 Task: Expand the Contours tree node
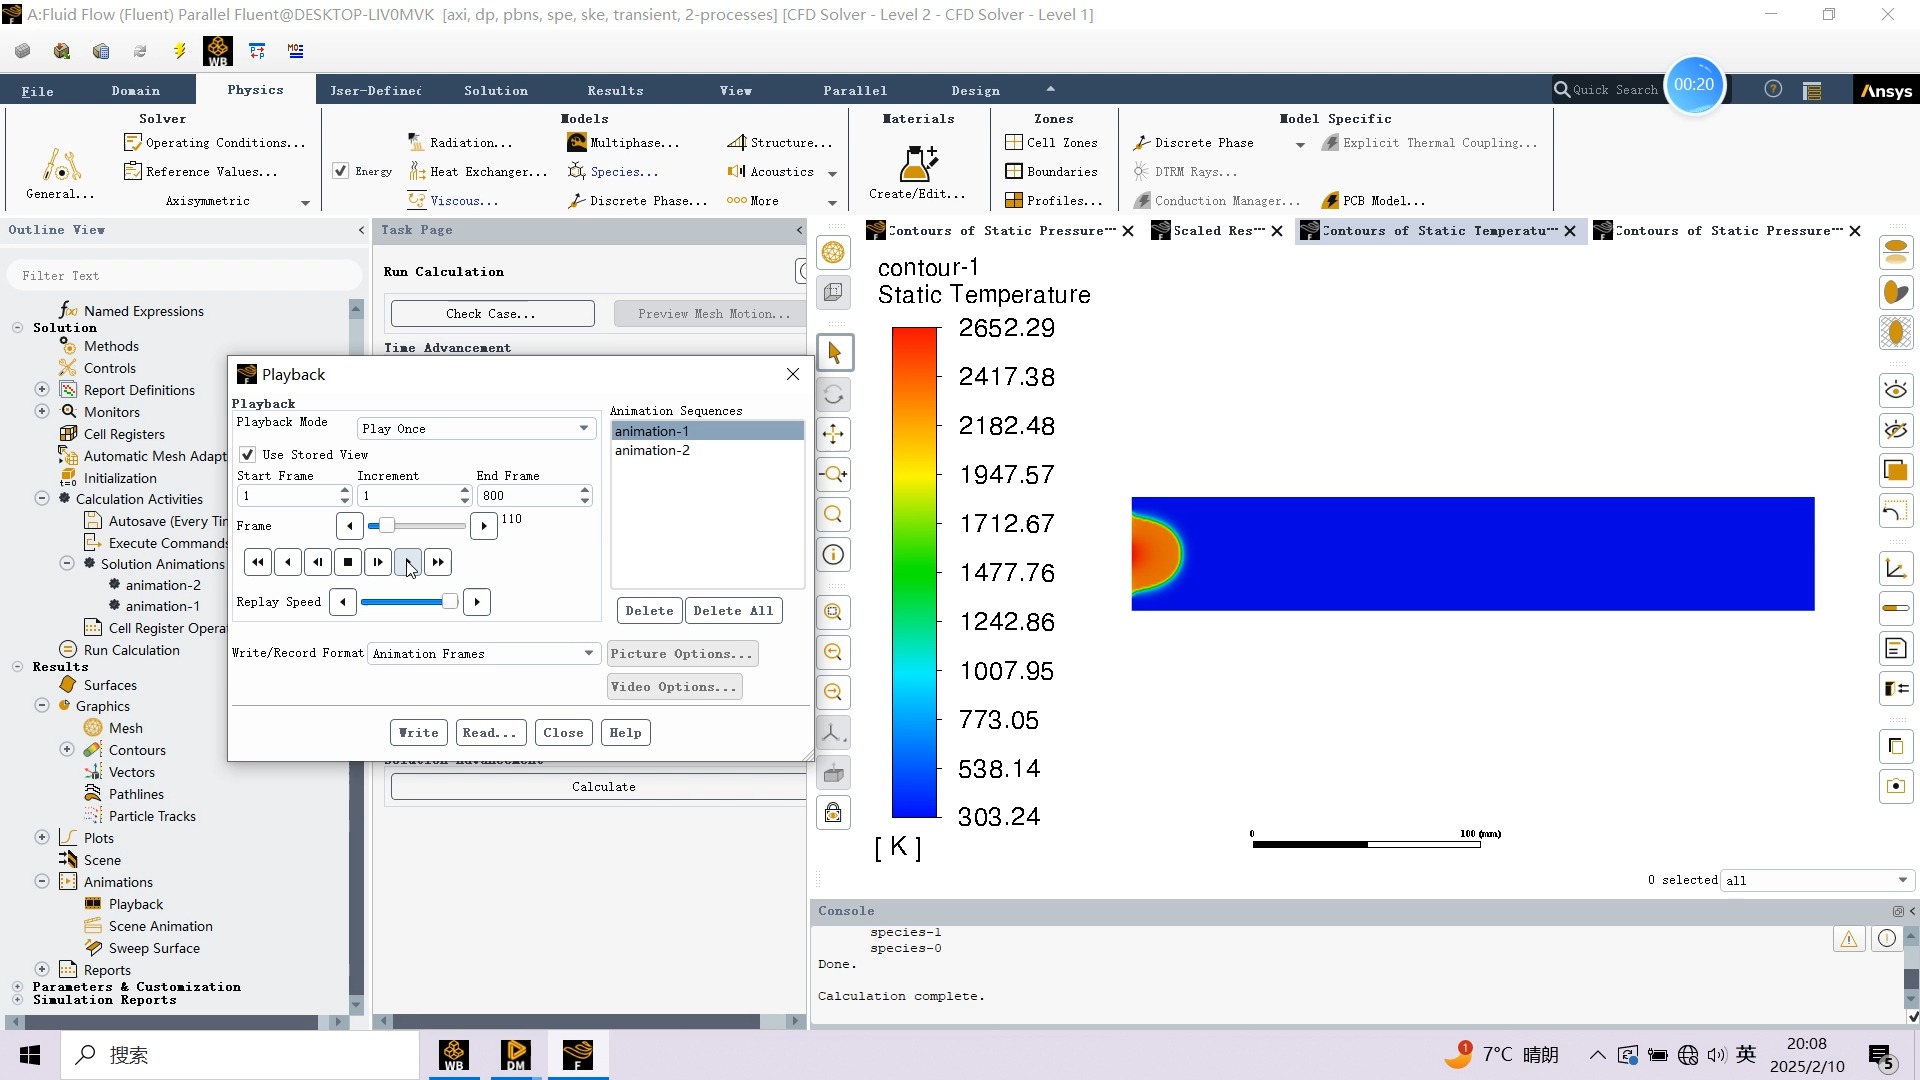coord(67,750)
